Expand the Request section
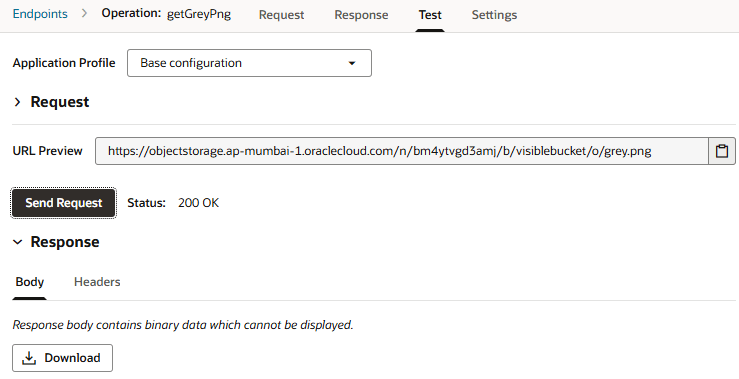This screenshot has height=379, width=739. click(x=18, y=102)
